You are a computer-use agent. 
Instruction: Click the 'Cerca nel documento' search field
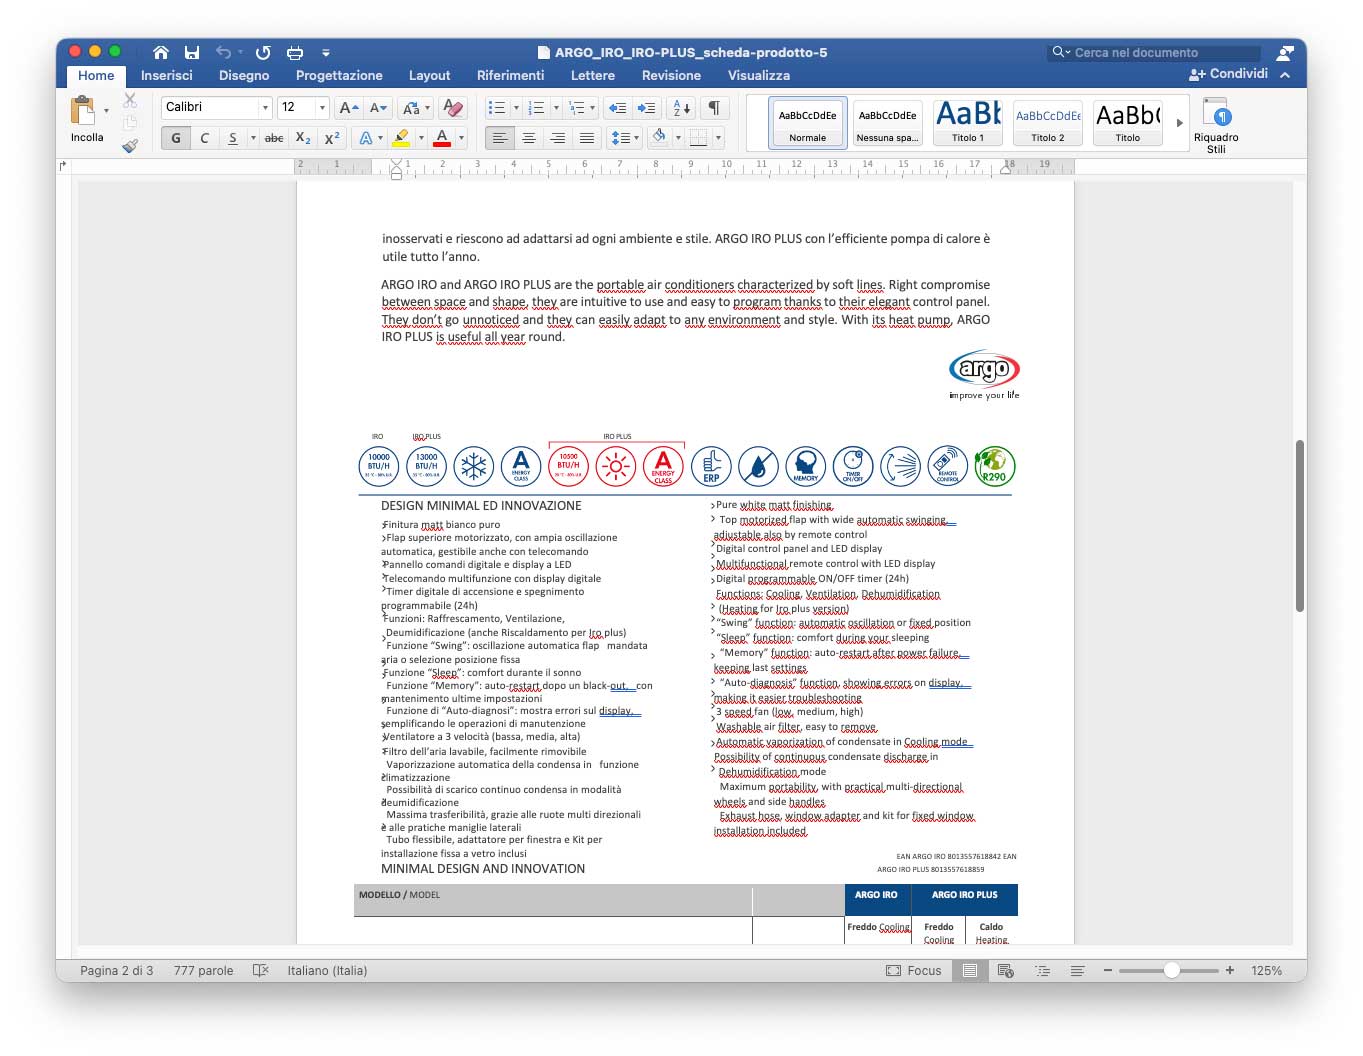pos(1154,52)
